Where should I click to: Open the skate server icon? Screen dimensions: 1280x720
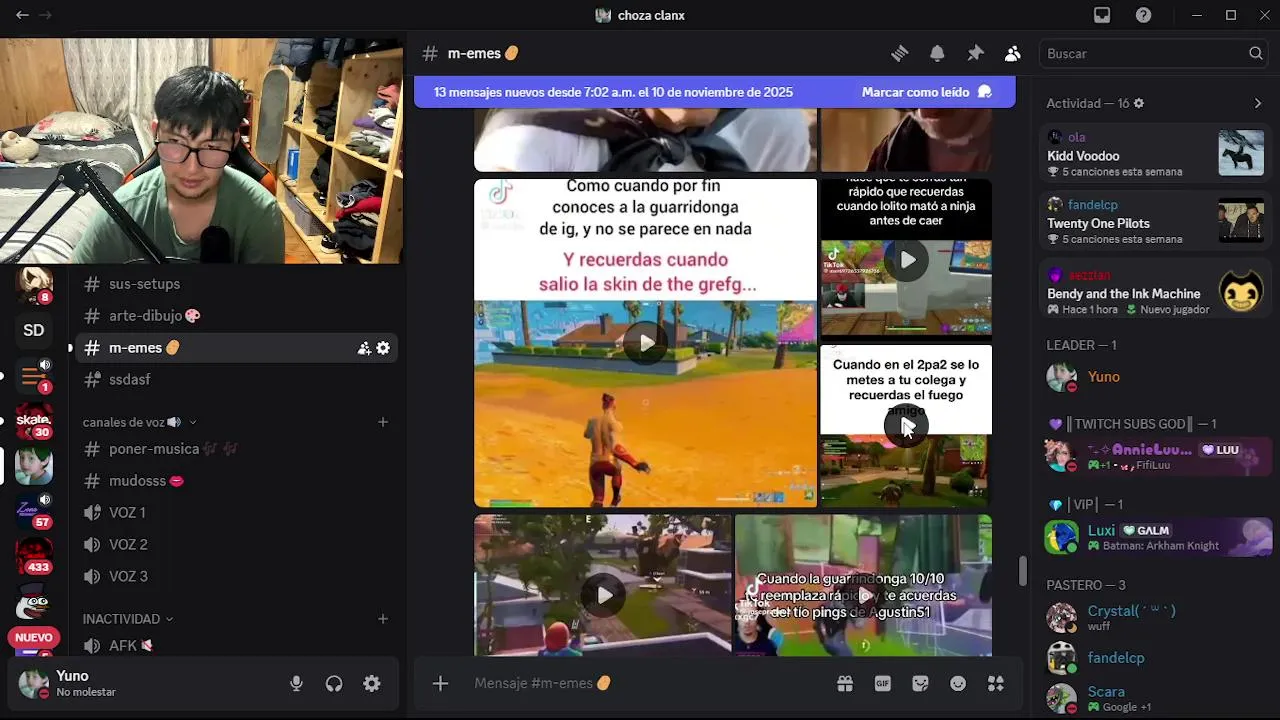(34, 422)
